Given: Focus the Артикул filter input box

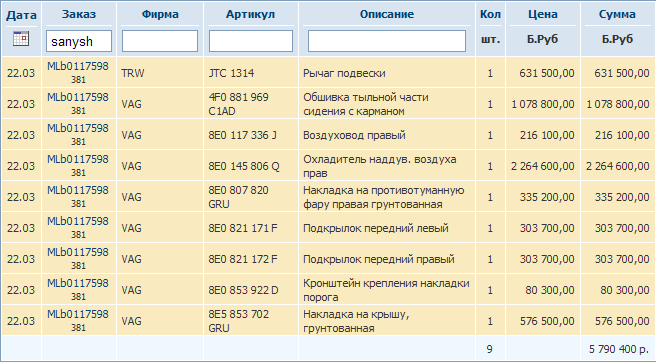Looking at the screenshot, I should pyautogui.click(x=251, y=41).
